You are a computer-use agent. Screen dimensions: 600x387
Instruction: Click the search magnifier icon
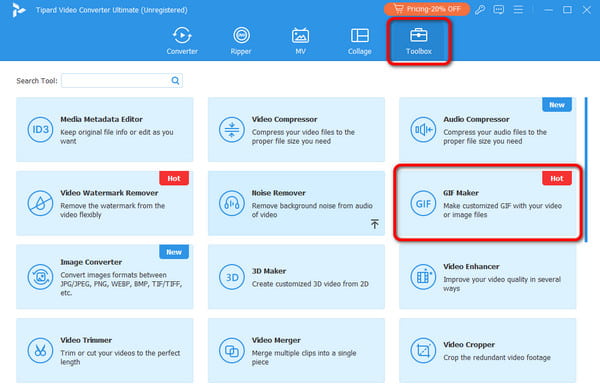175,80
